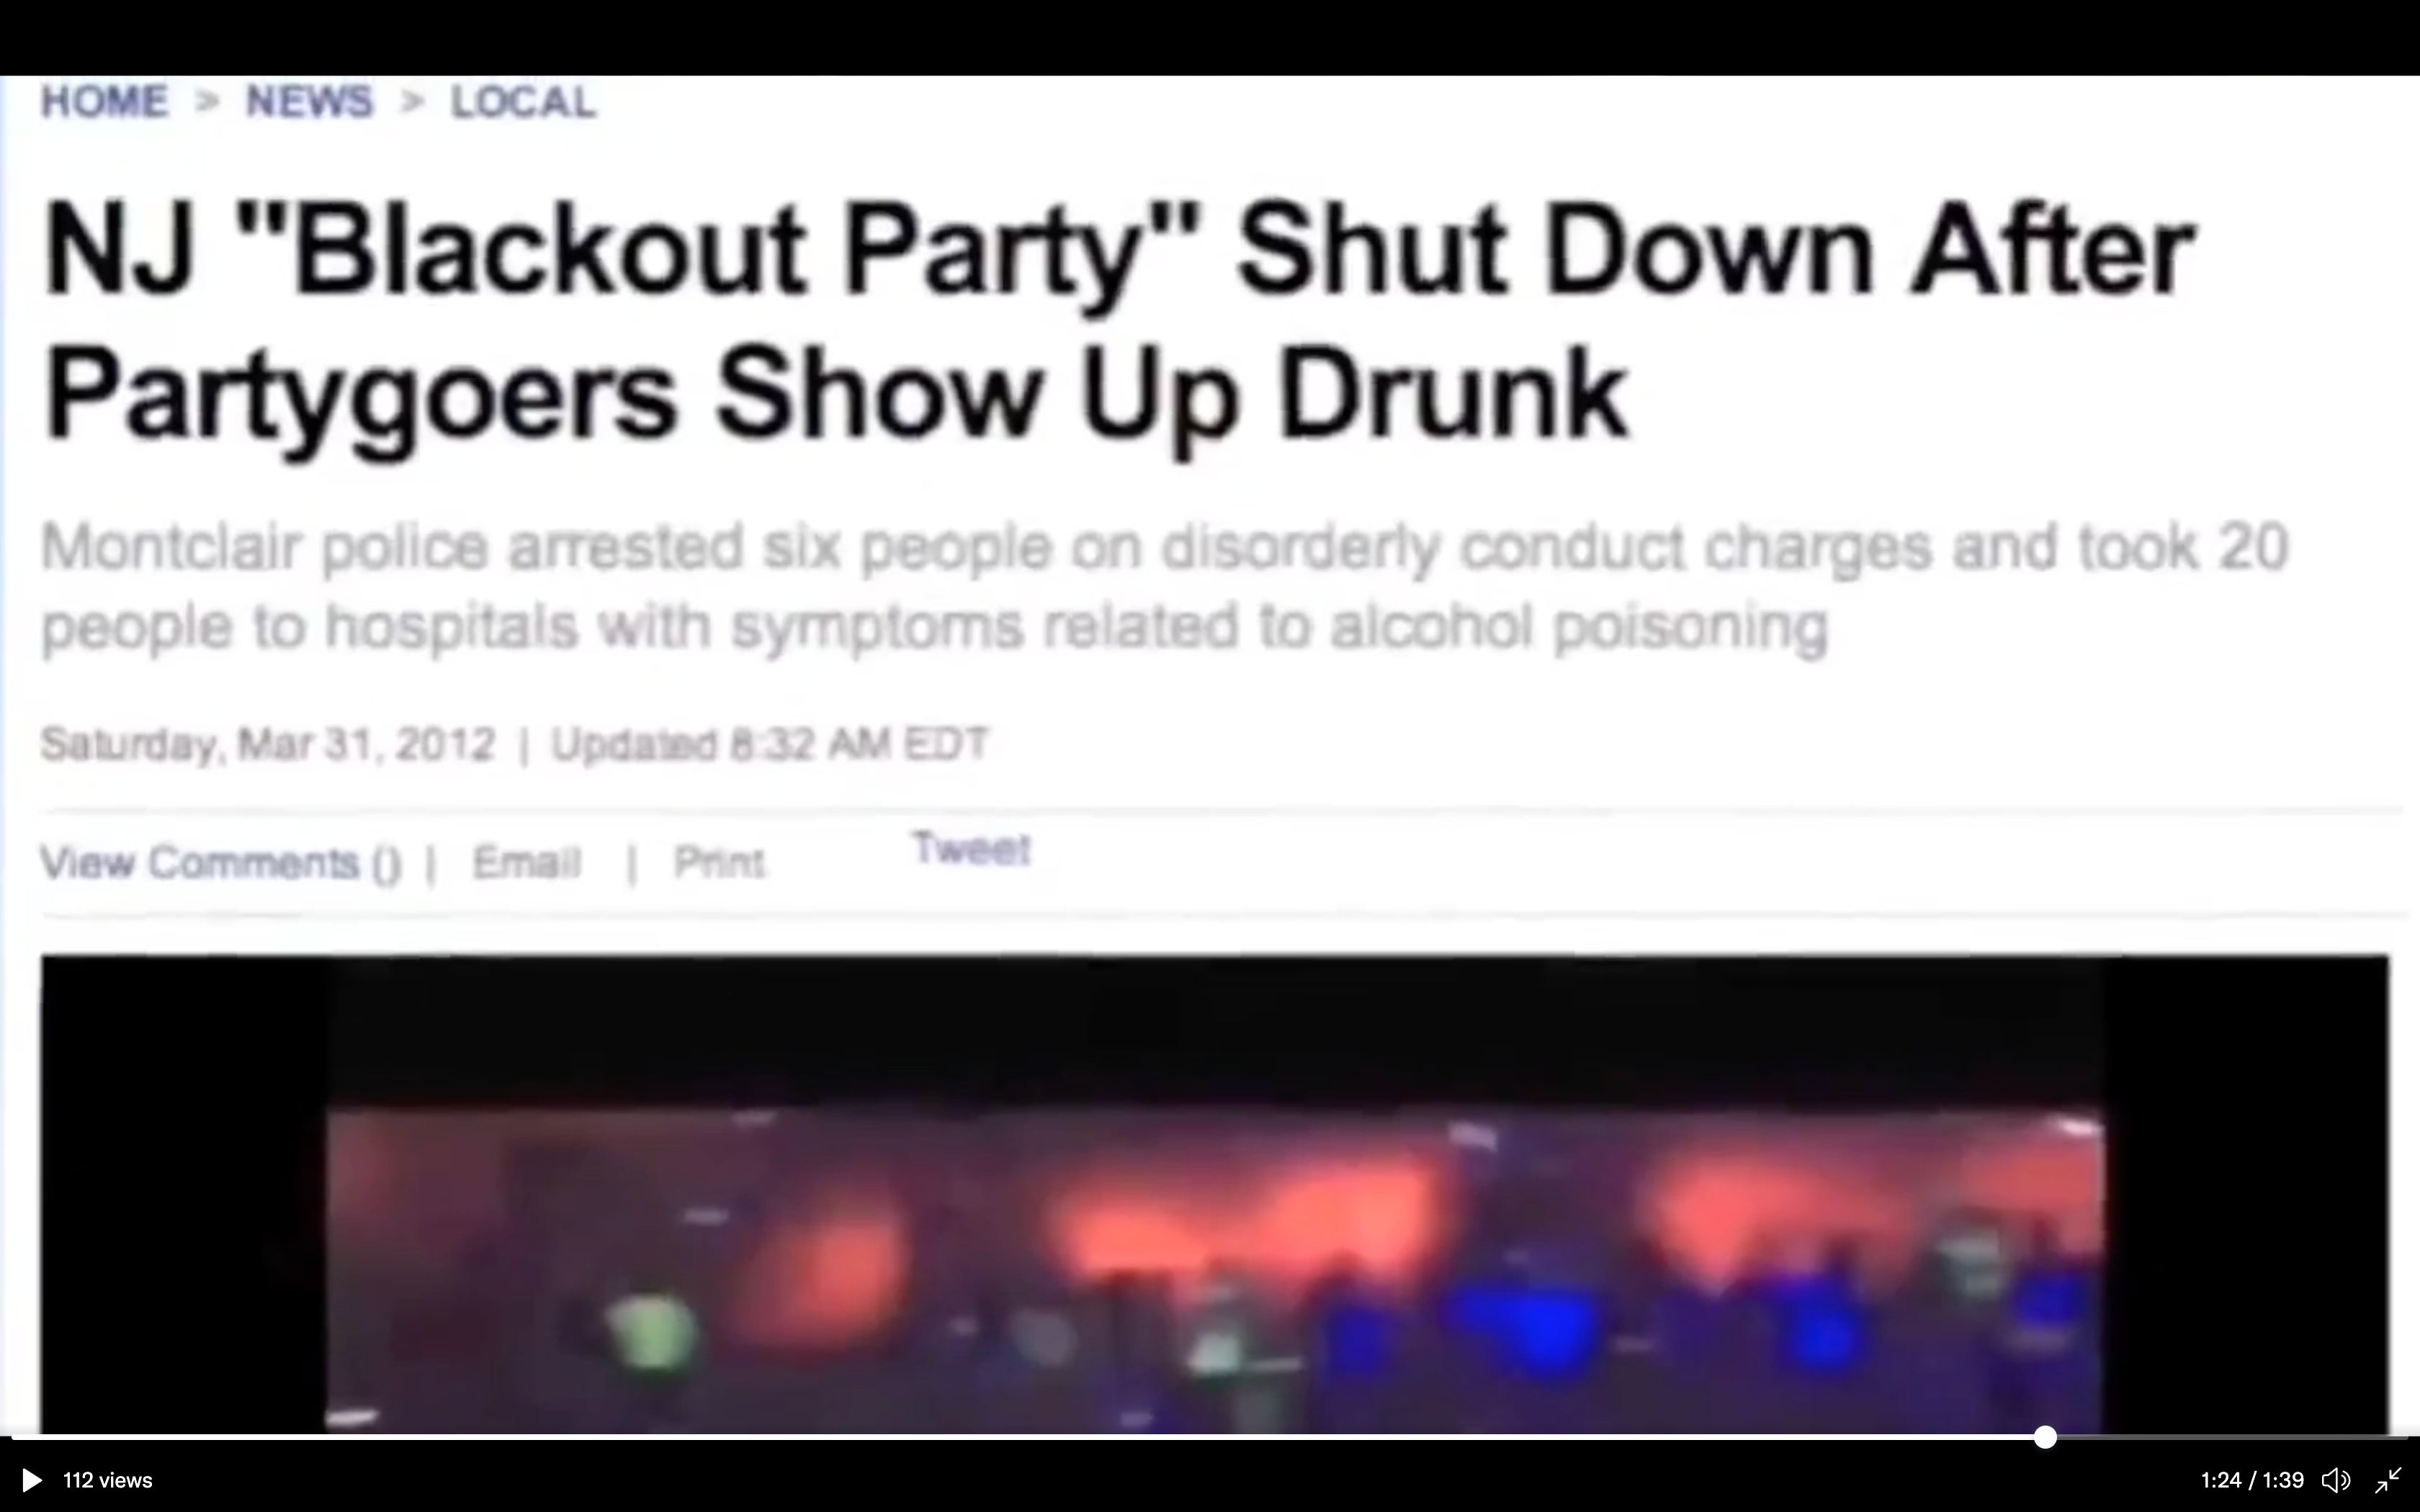2420x1512 pixels.
Task: Open View Comments link
Action: pos(221,863)
